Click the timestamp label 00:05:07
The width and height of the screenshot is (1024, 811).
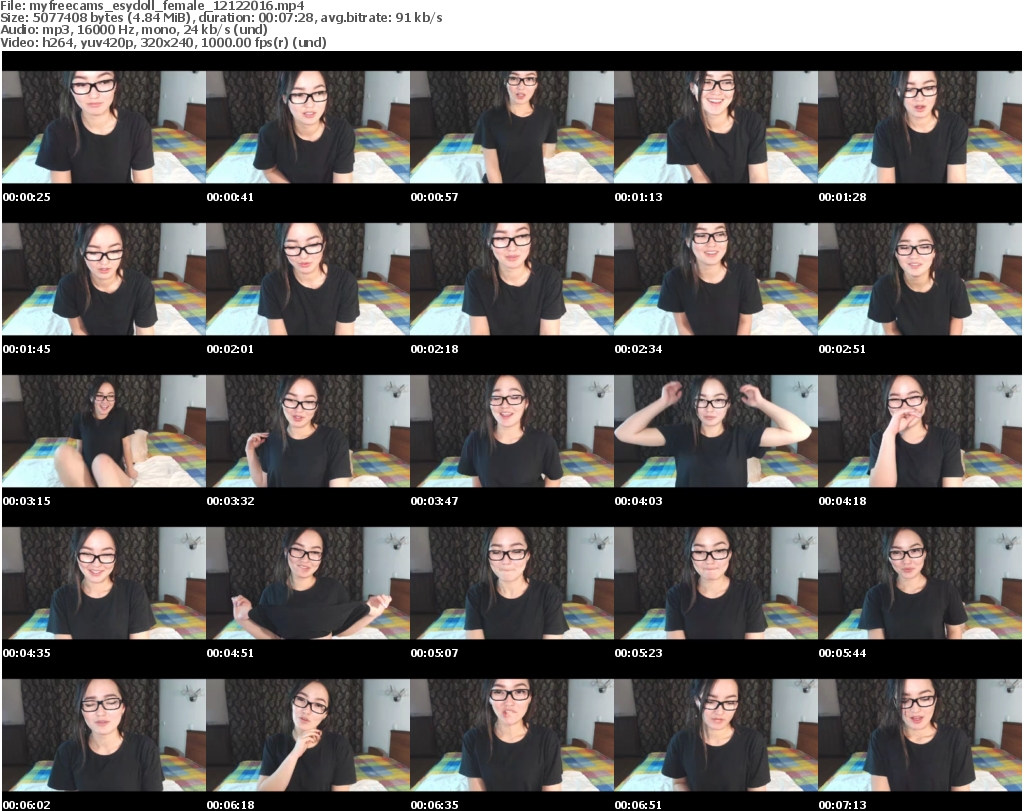[x=434, y=653]
